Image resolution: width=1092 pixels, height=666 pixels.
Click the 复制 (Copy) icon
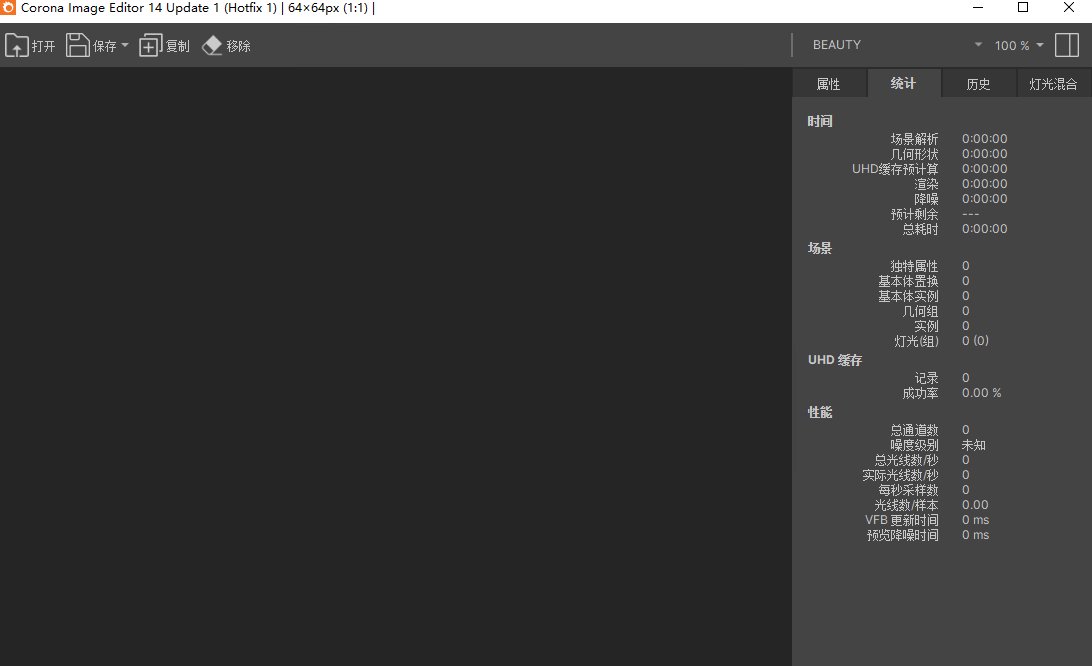pos(150,45)
